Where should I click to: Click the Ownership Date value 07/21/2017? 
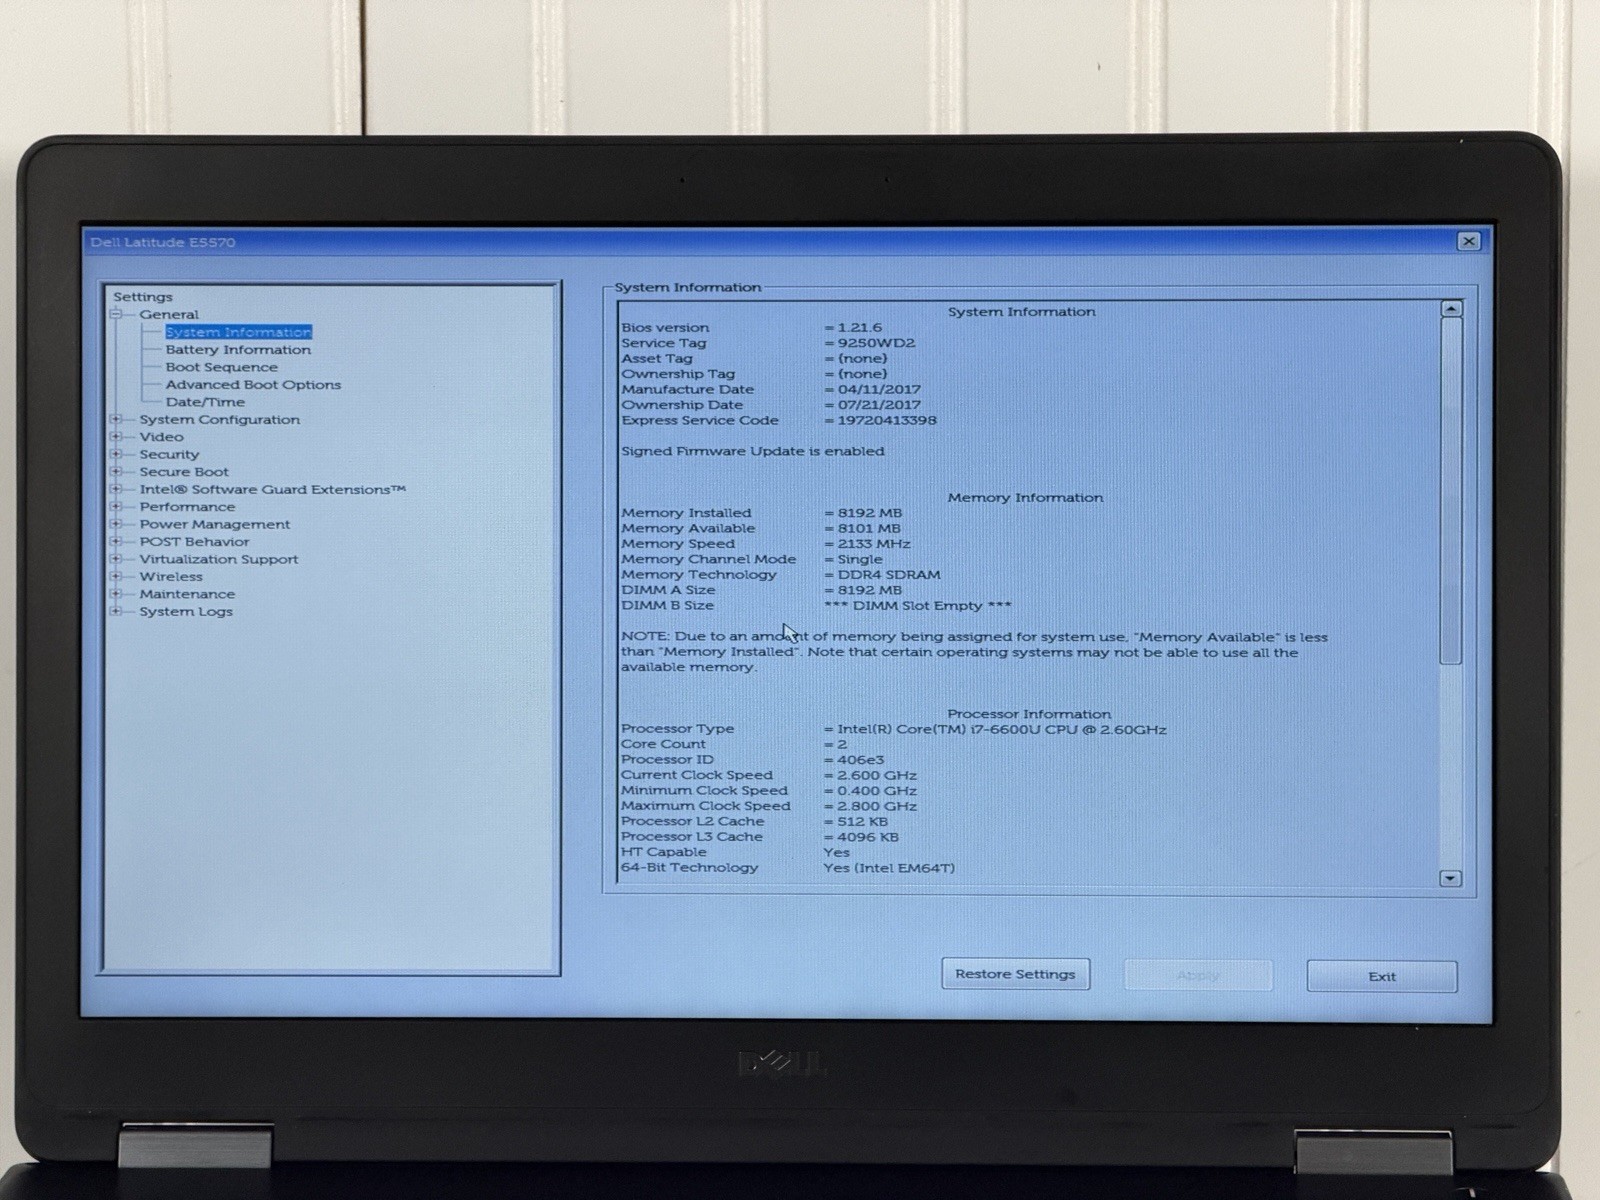[879, 405]
